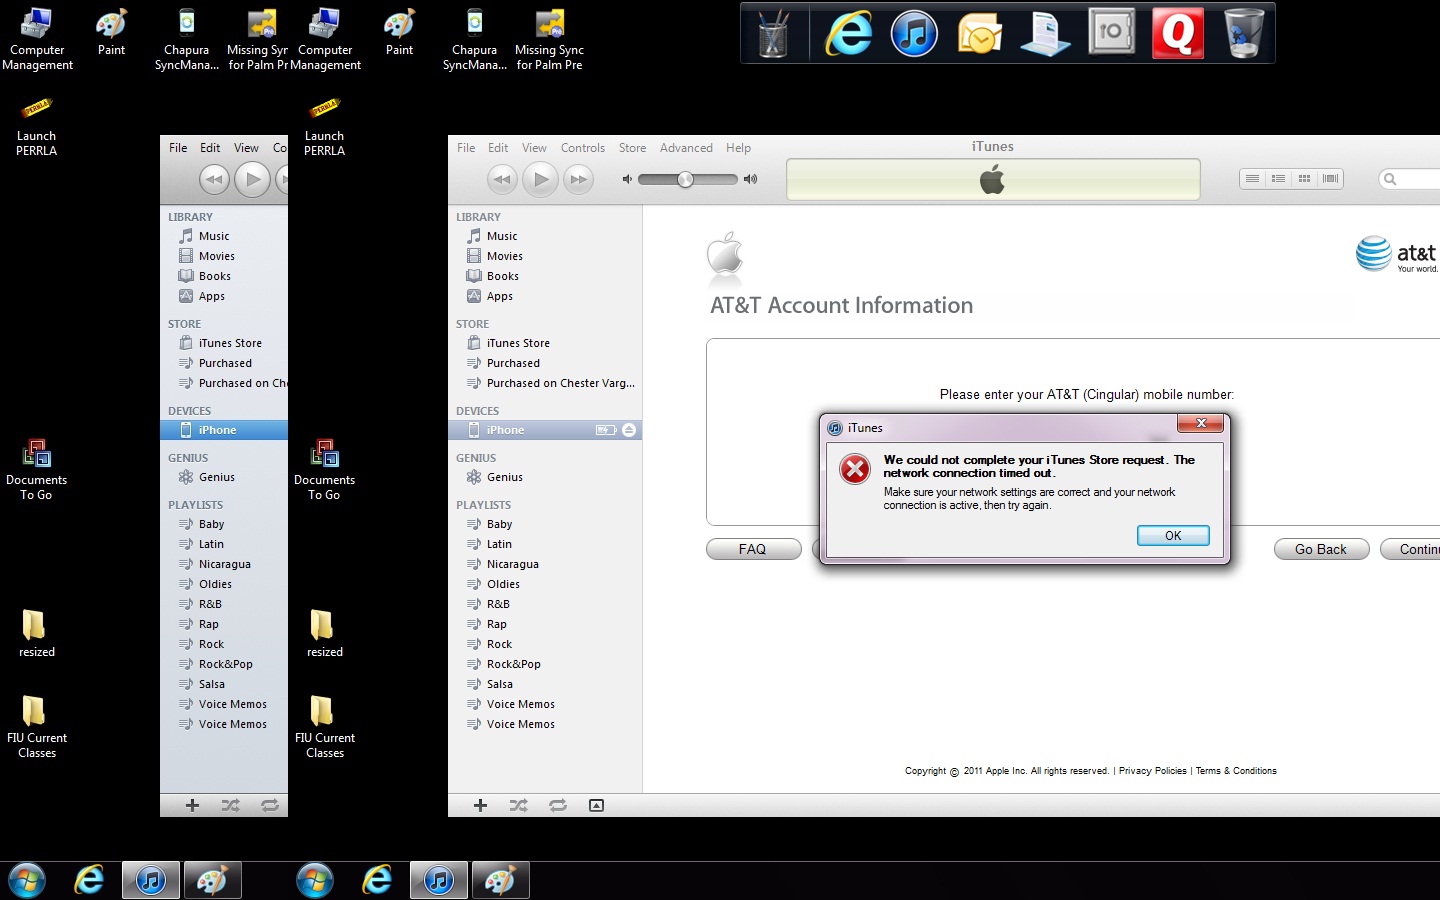Open the Help menu
The height and width of the screenshot is (900, 1440).
point(738,148)
